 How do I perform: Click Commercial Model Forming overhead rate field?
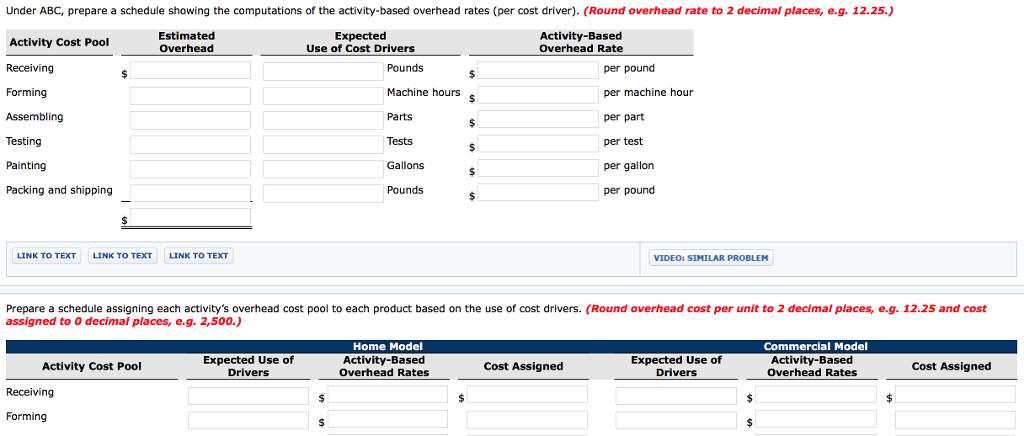[x=816, y=419]
